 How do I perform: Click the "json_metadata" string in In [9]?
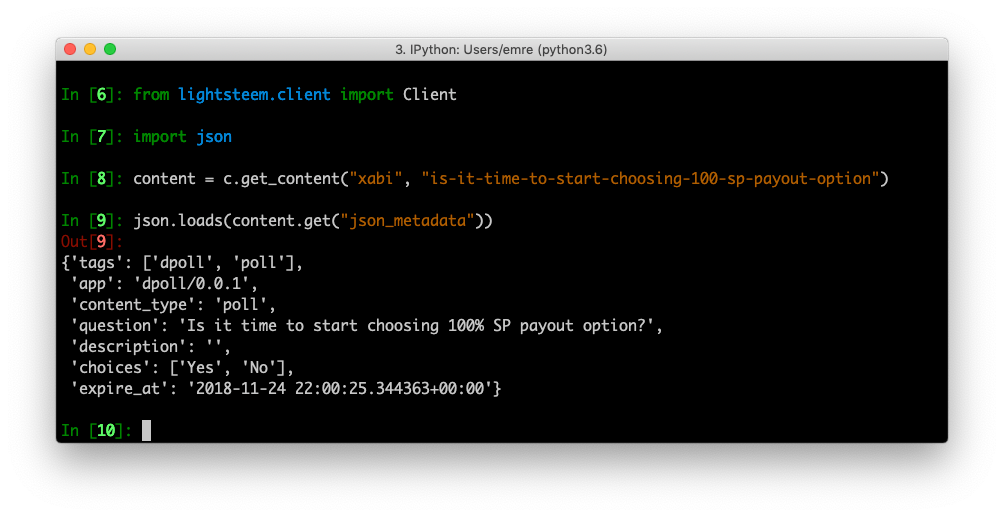pos(407,220)
